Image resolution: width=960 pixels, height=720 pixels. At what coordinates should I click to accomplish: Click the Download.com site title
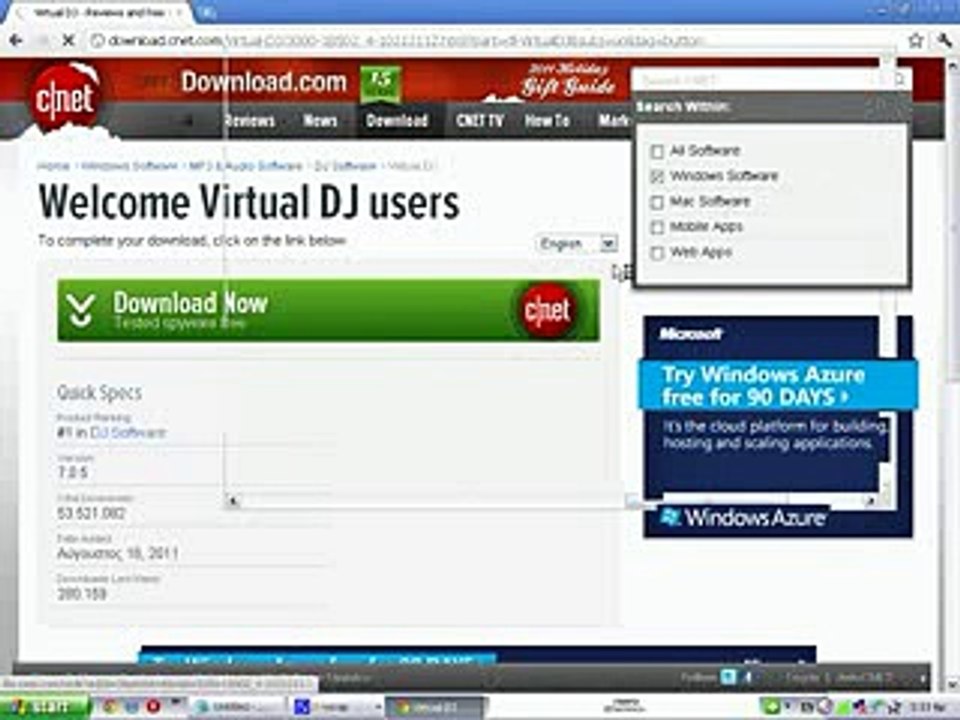[264, 82]
